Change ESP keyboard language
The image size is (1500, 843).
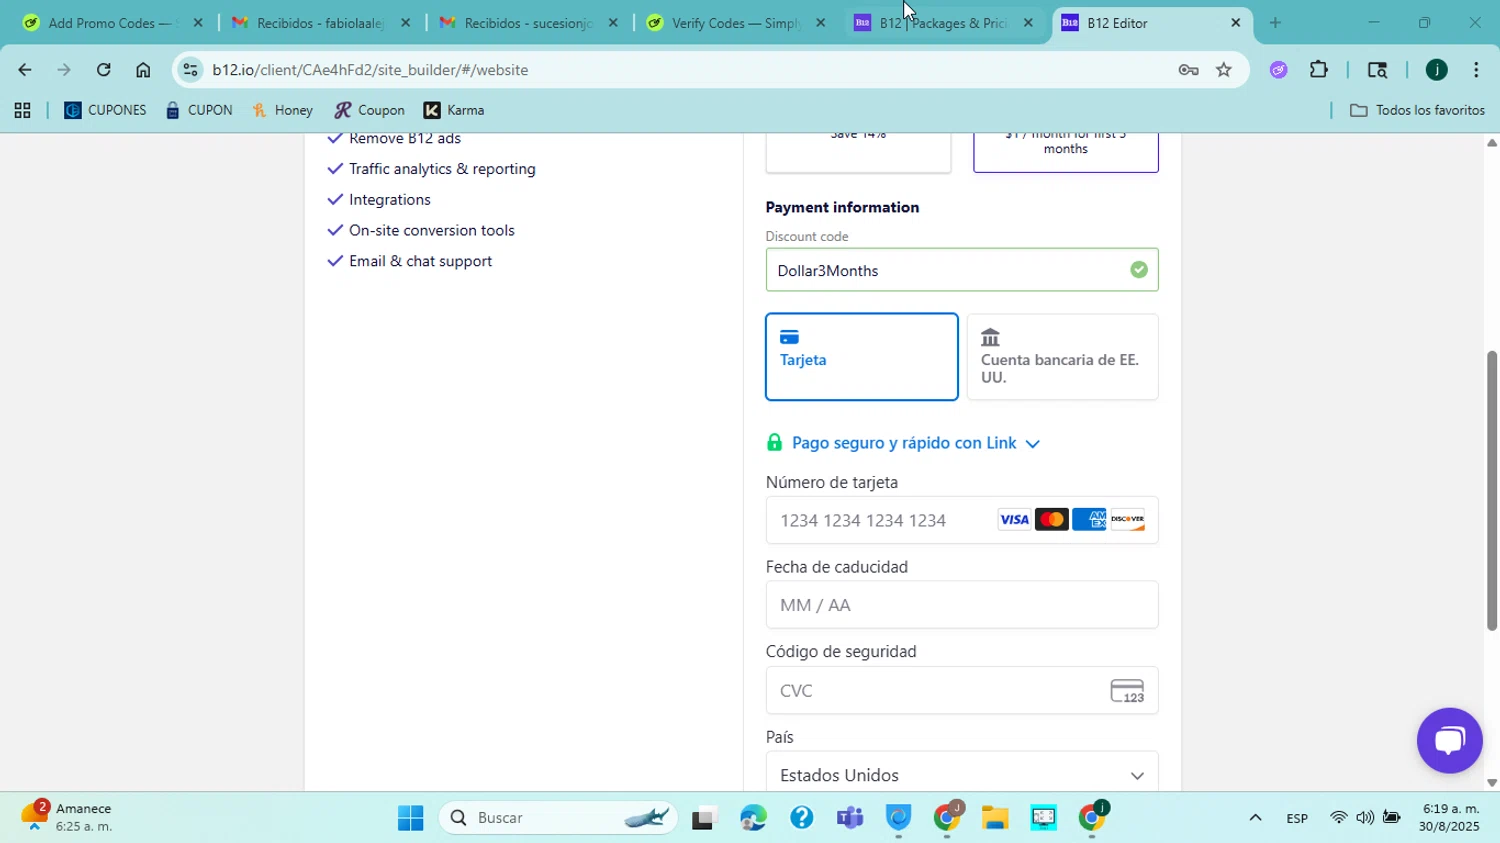pos(1297,818)
